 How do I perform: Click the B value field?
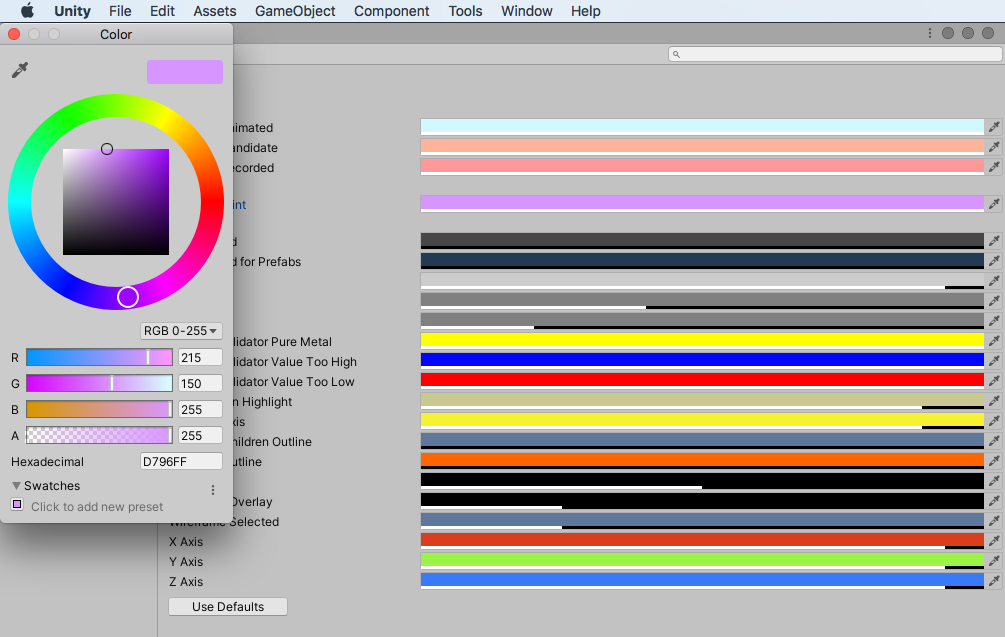(200, 409)
